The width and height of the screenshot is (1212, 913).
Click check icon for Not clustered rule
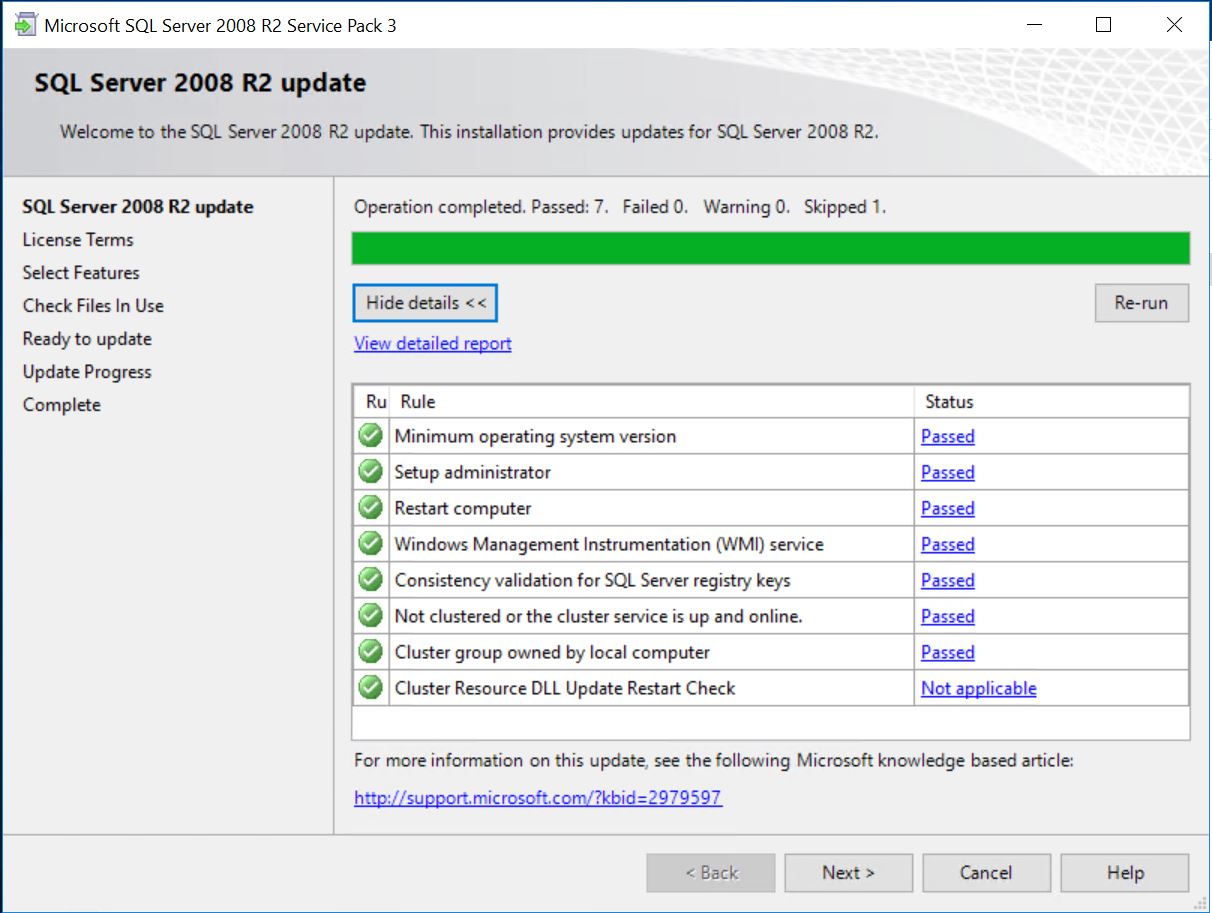pos(371,616)
